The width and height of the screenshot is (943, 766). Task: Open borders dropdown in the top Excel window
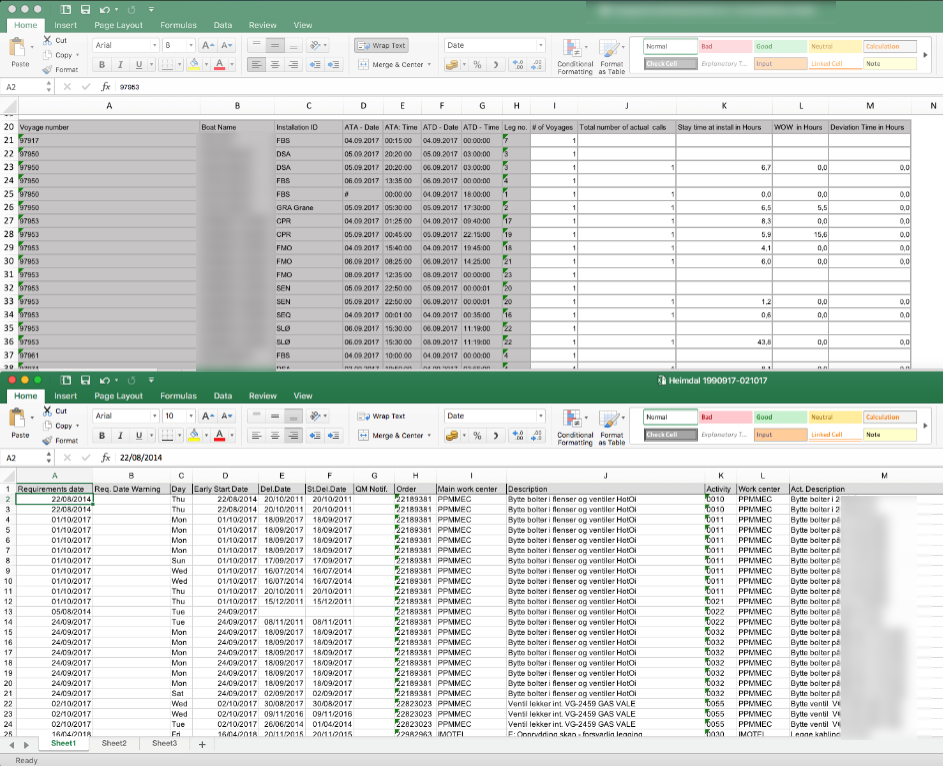pos(179,64)
